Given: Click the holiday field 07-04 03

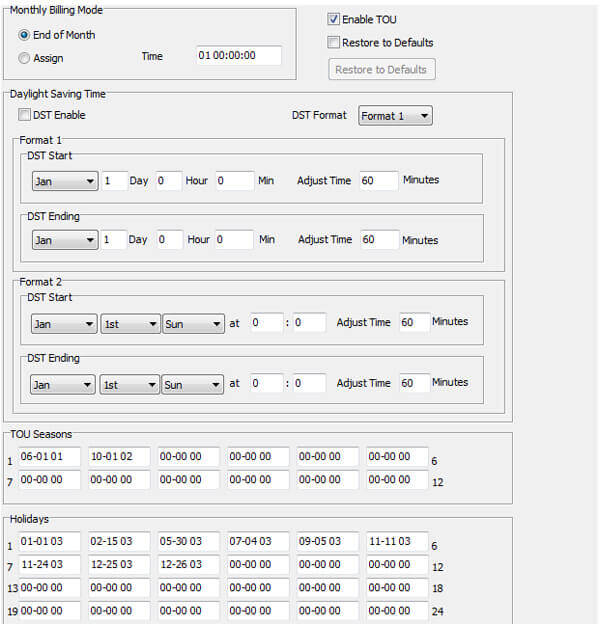Looking at the screenshot, I should 258,541.
